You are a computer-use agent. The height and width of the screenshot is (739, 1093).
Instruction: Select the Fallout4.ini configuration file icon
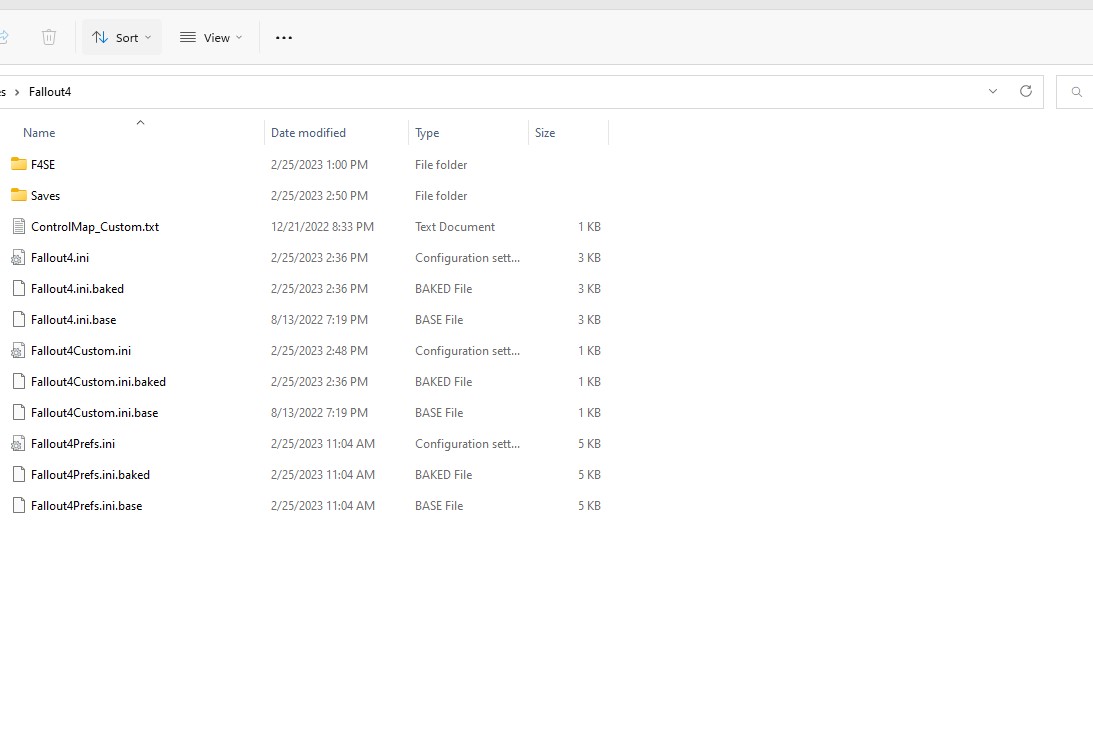(x=18, y=258)
